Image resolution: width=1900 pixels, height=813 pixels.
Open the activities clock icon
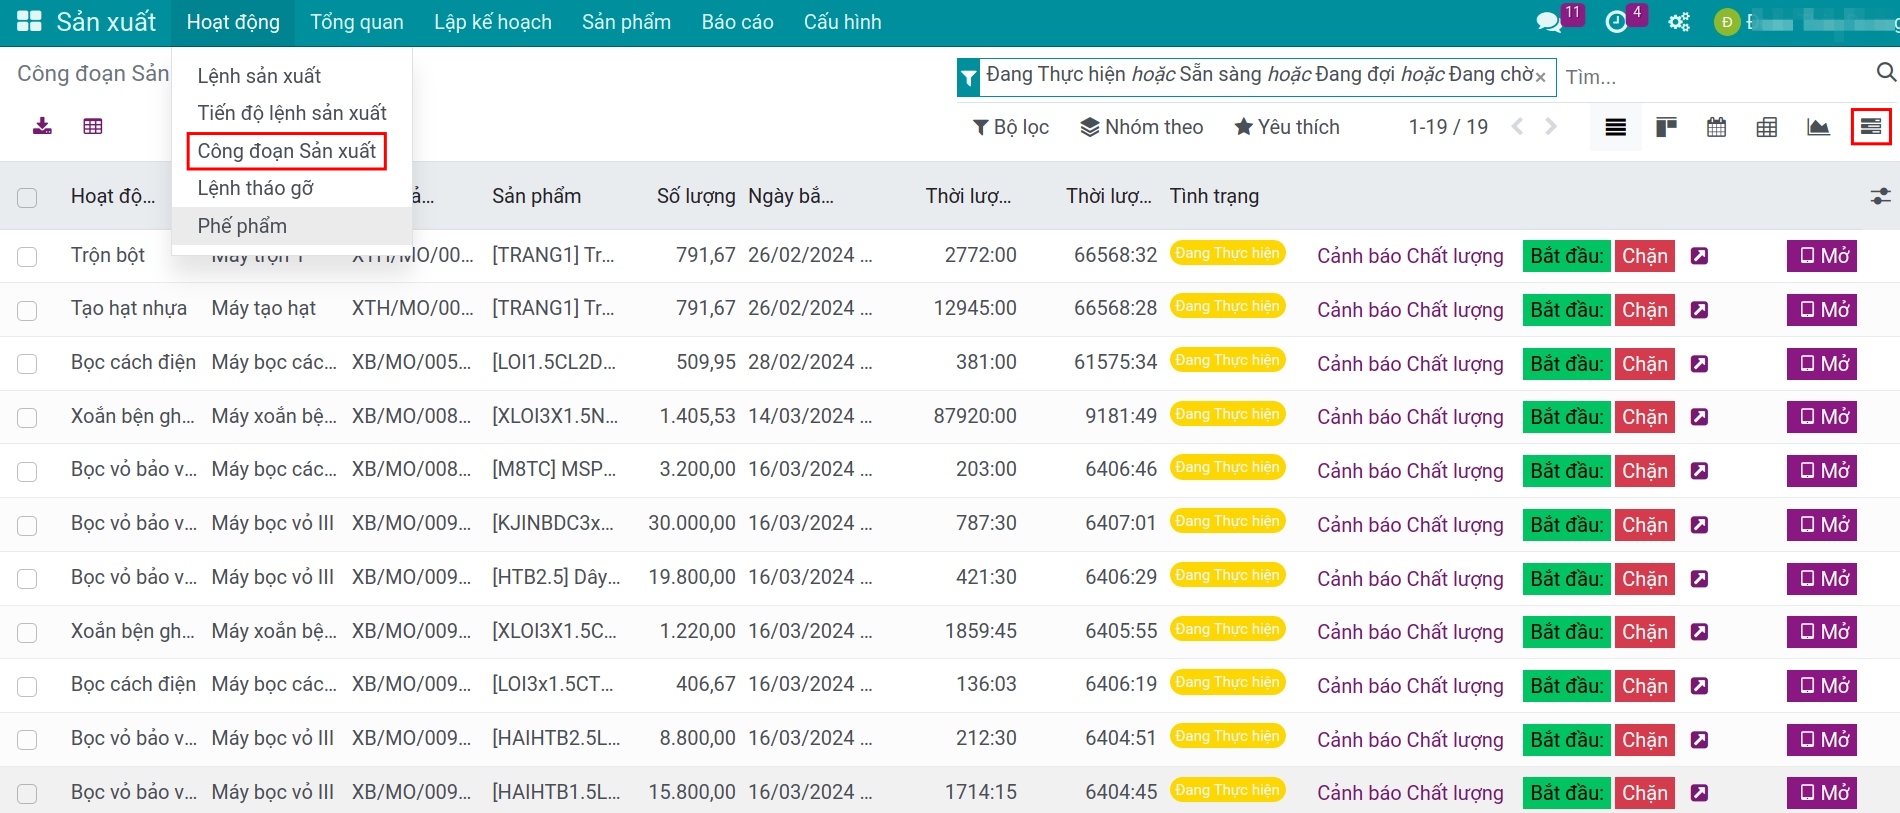tap(1616, 22)
